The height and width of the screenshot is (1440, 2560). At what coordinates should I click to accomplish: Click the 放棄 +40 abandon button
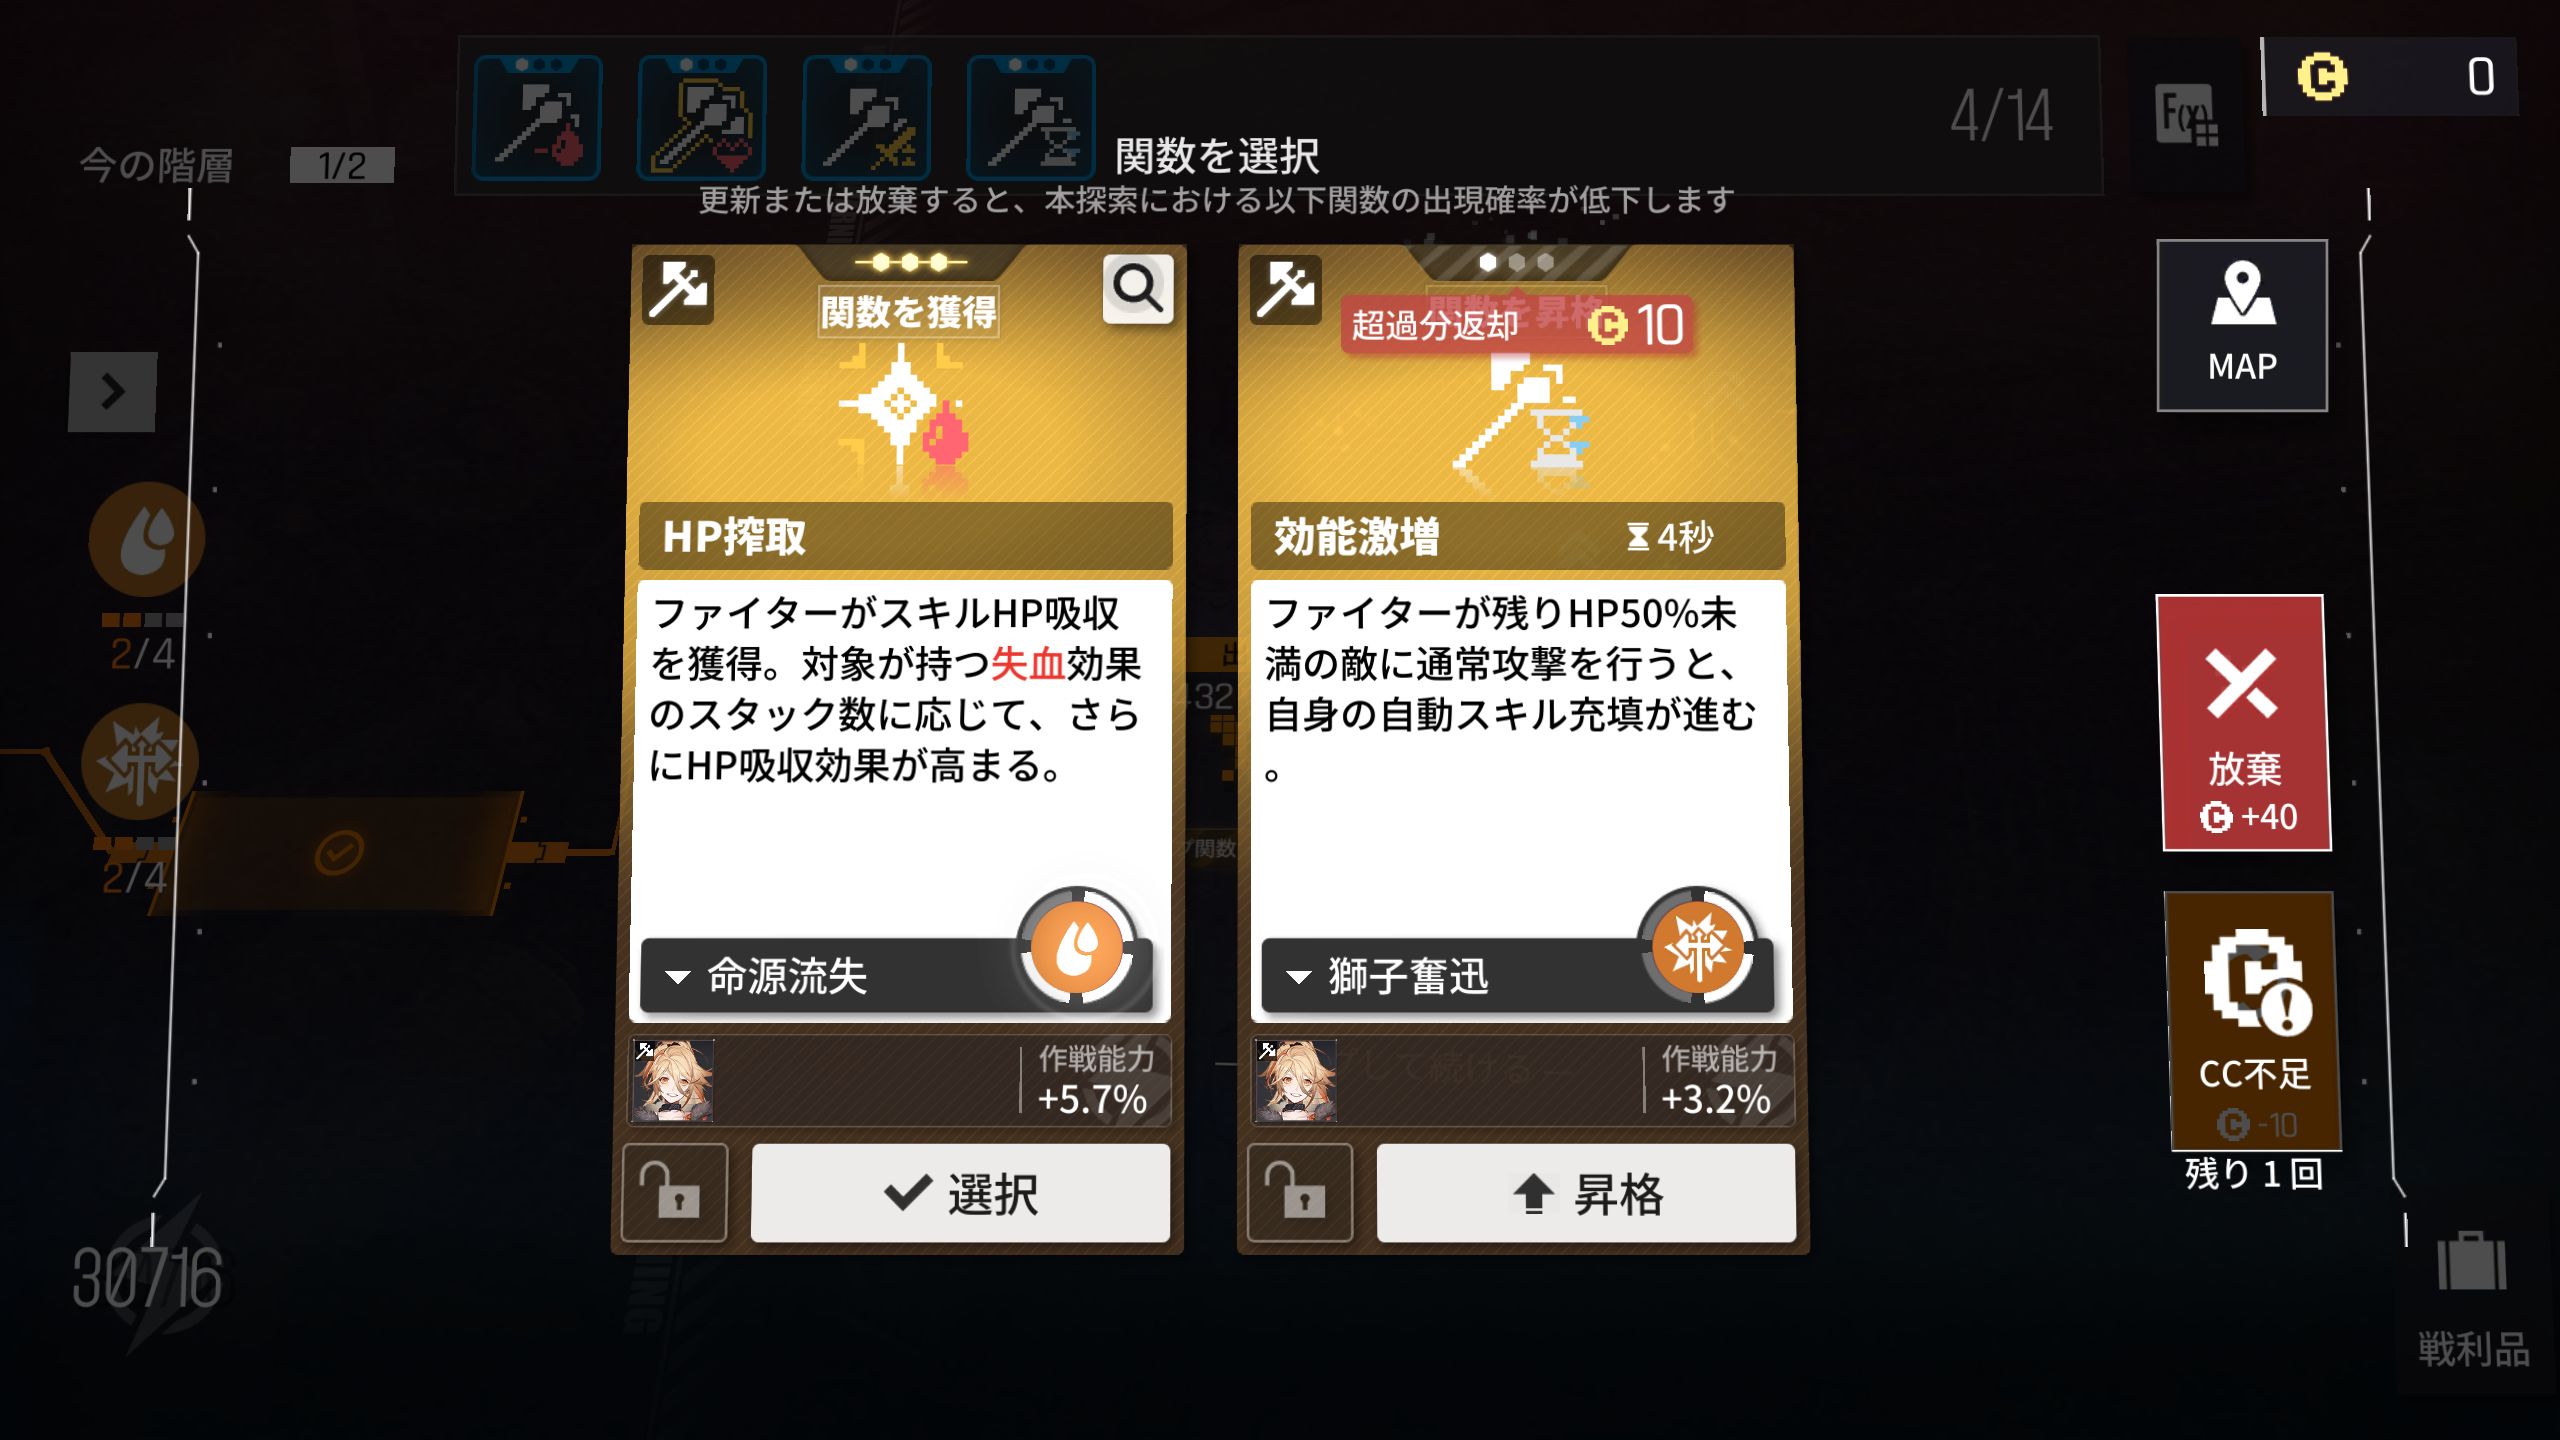pos(2245,723)
